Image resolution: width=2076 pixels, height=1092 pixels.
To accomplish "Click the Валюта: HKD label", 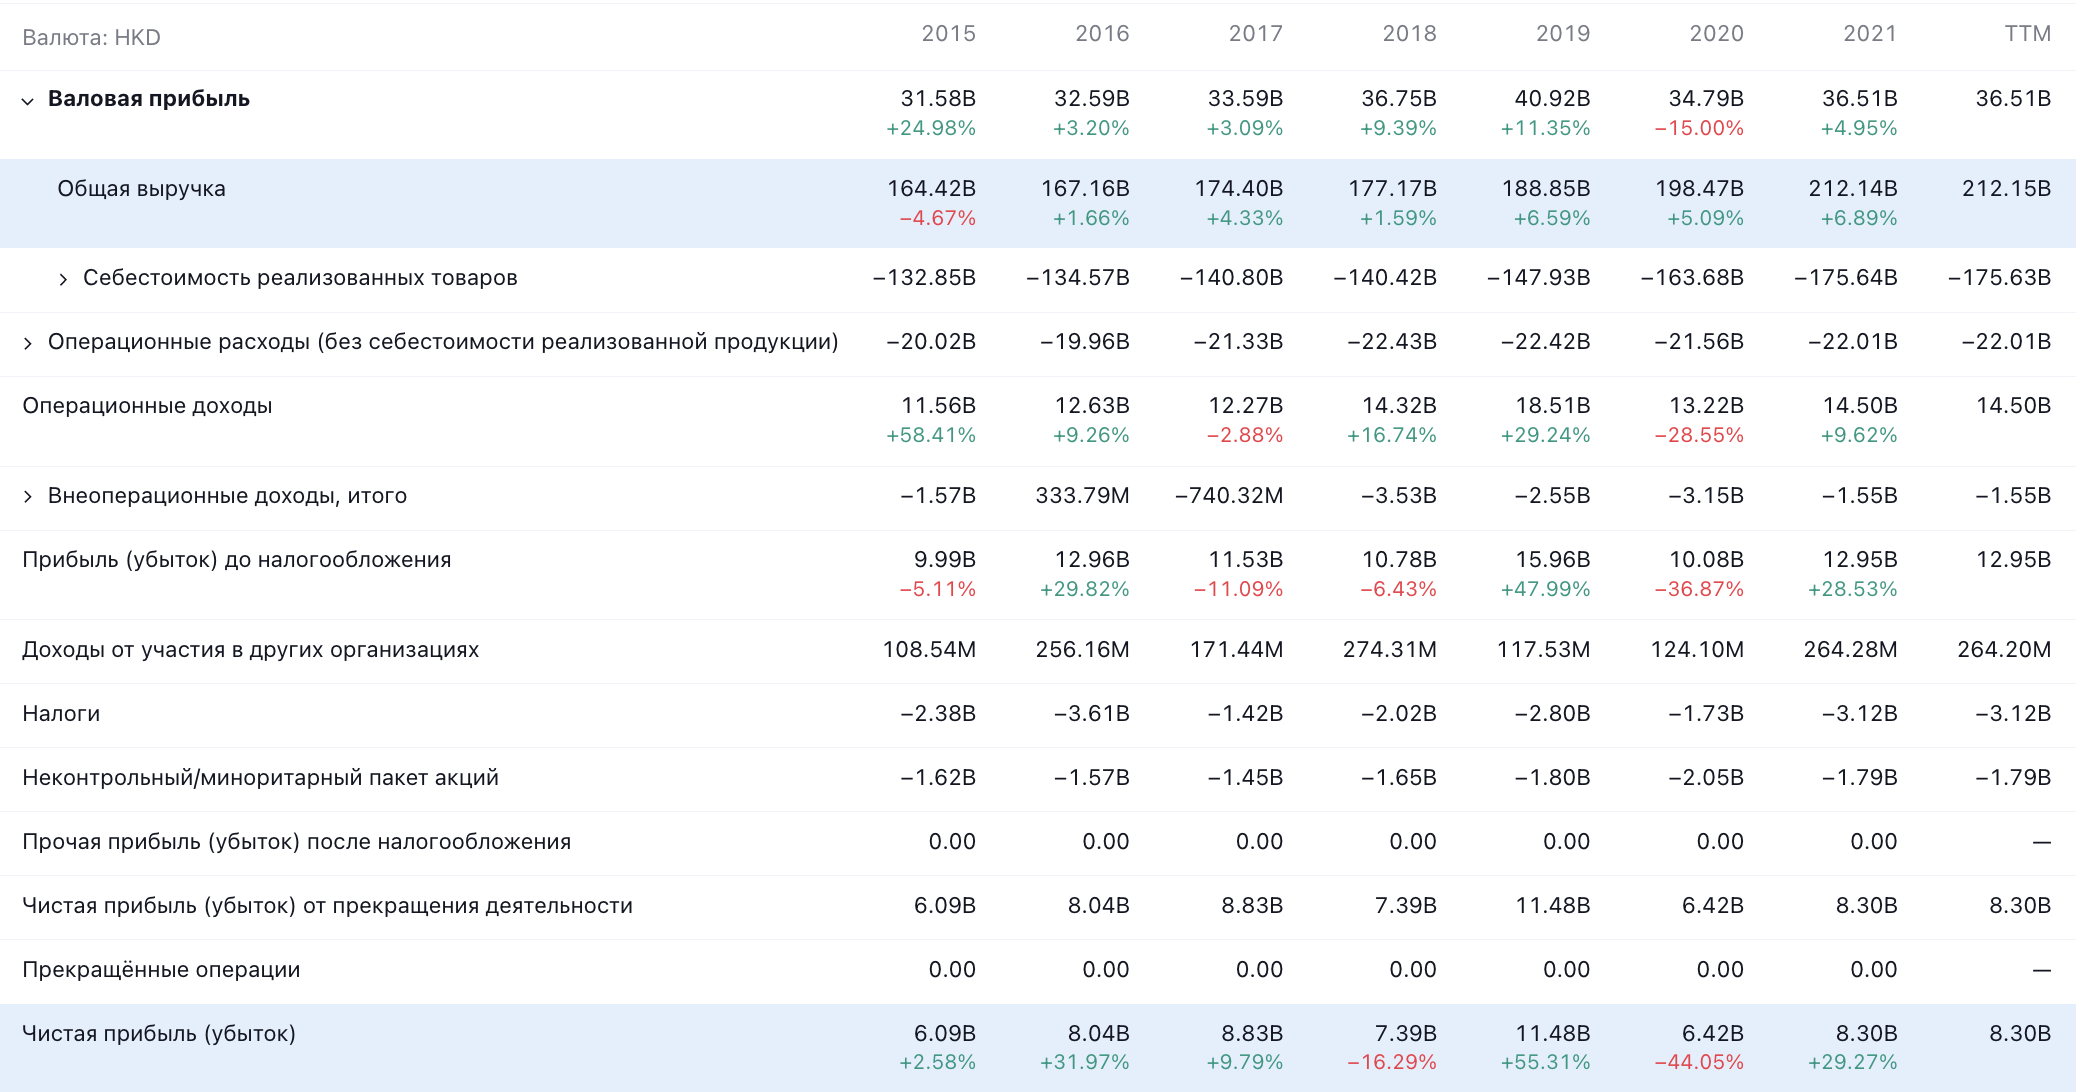I will click(x=91, y=38).
